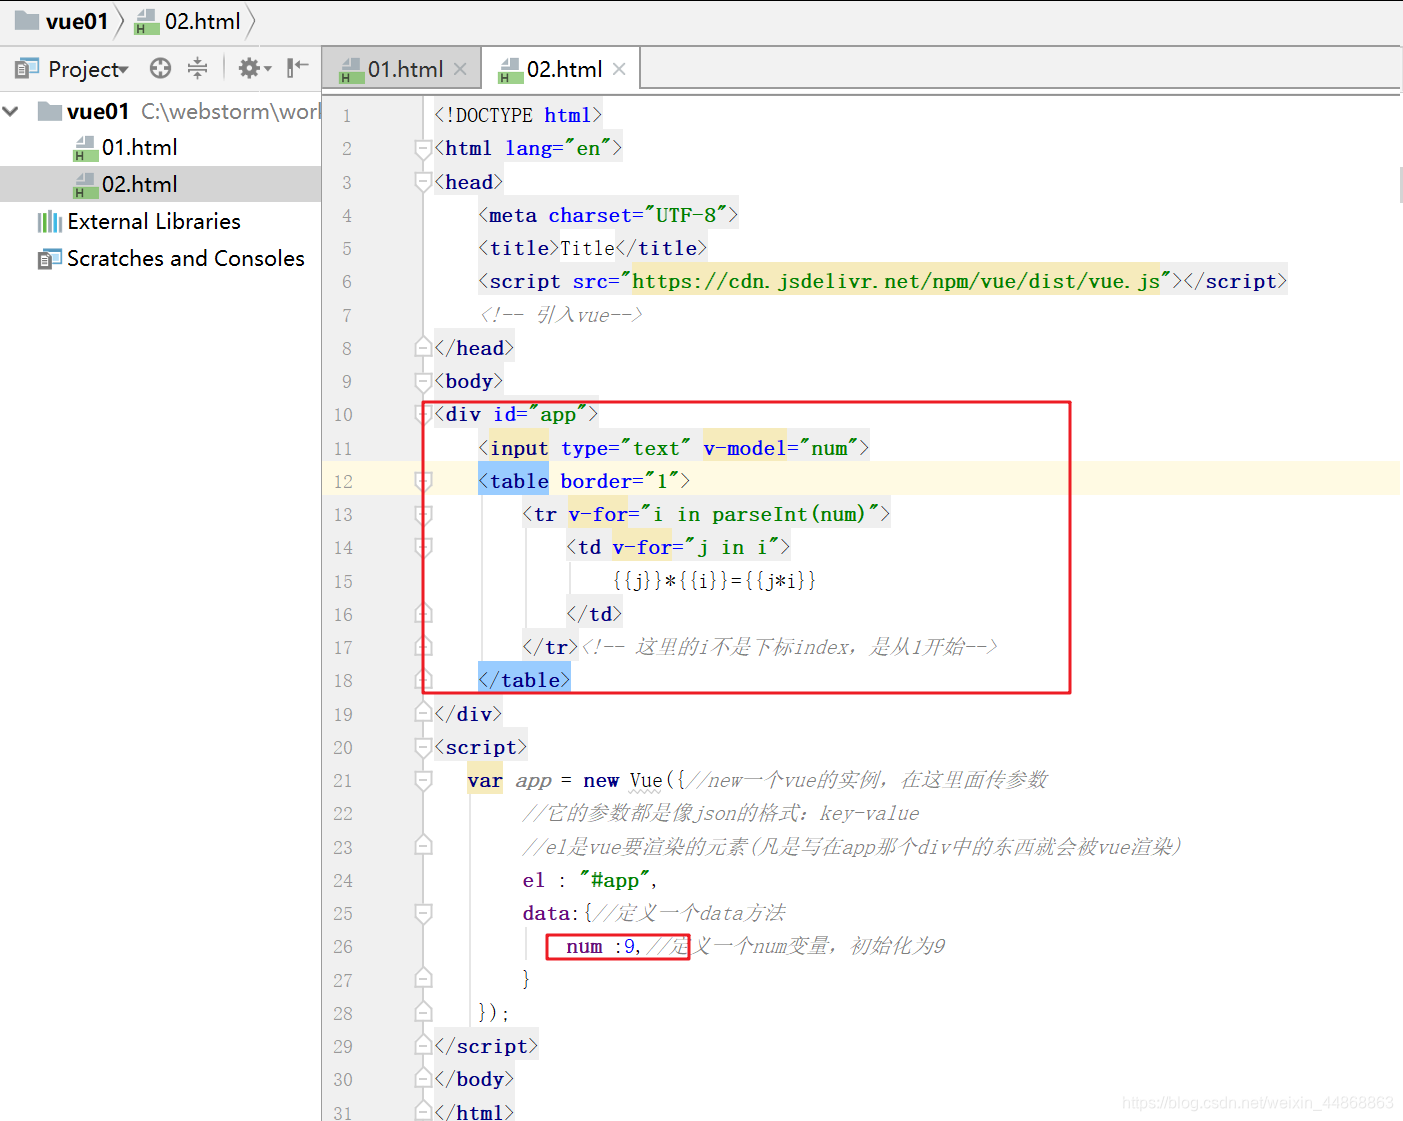The height and width of the screenshot is (1121, 1403).
Task: Close the 02.html tab
Action: [619, 69]
